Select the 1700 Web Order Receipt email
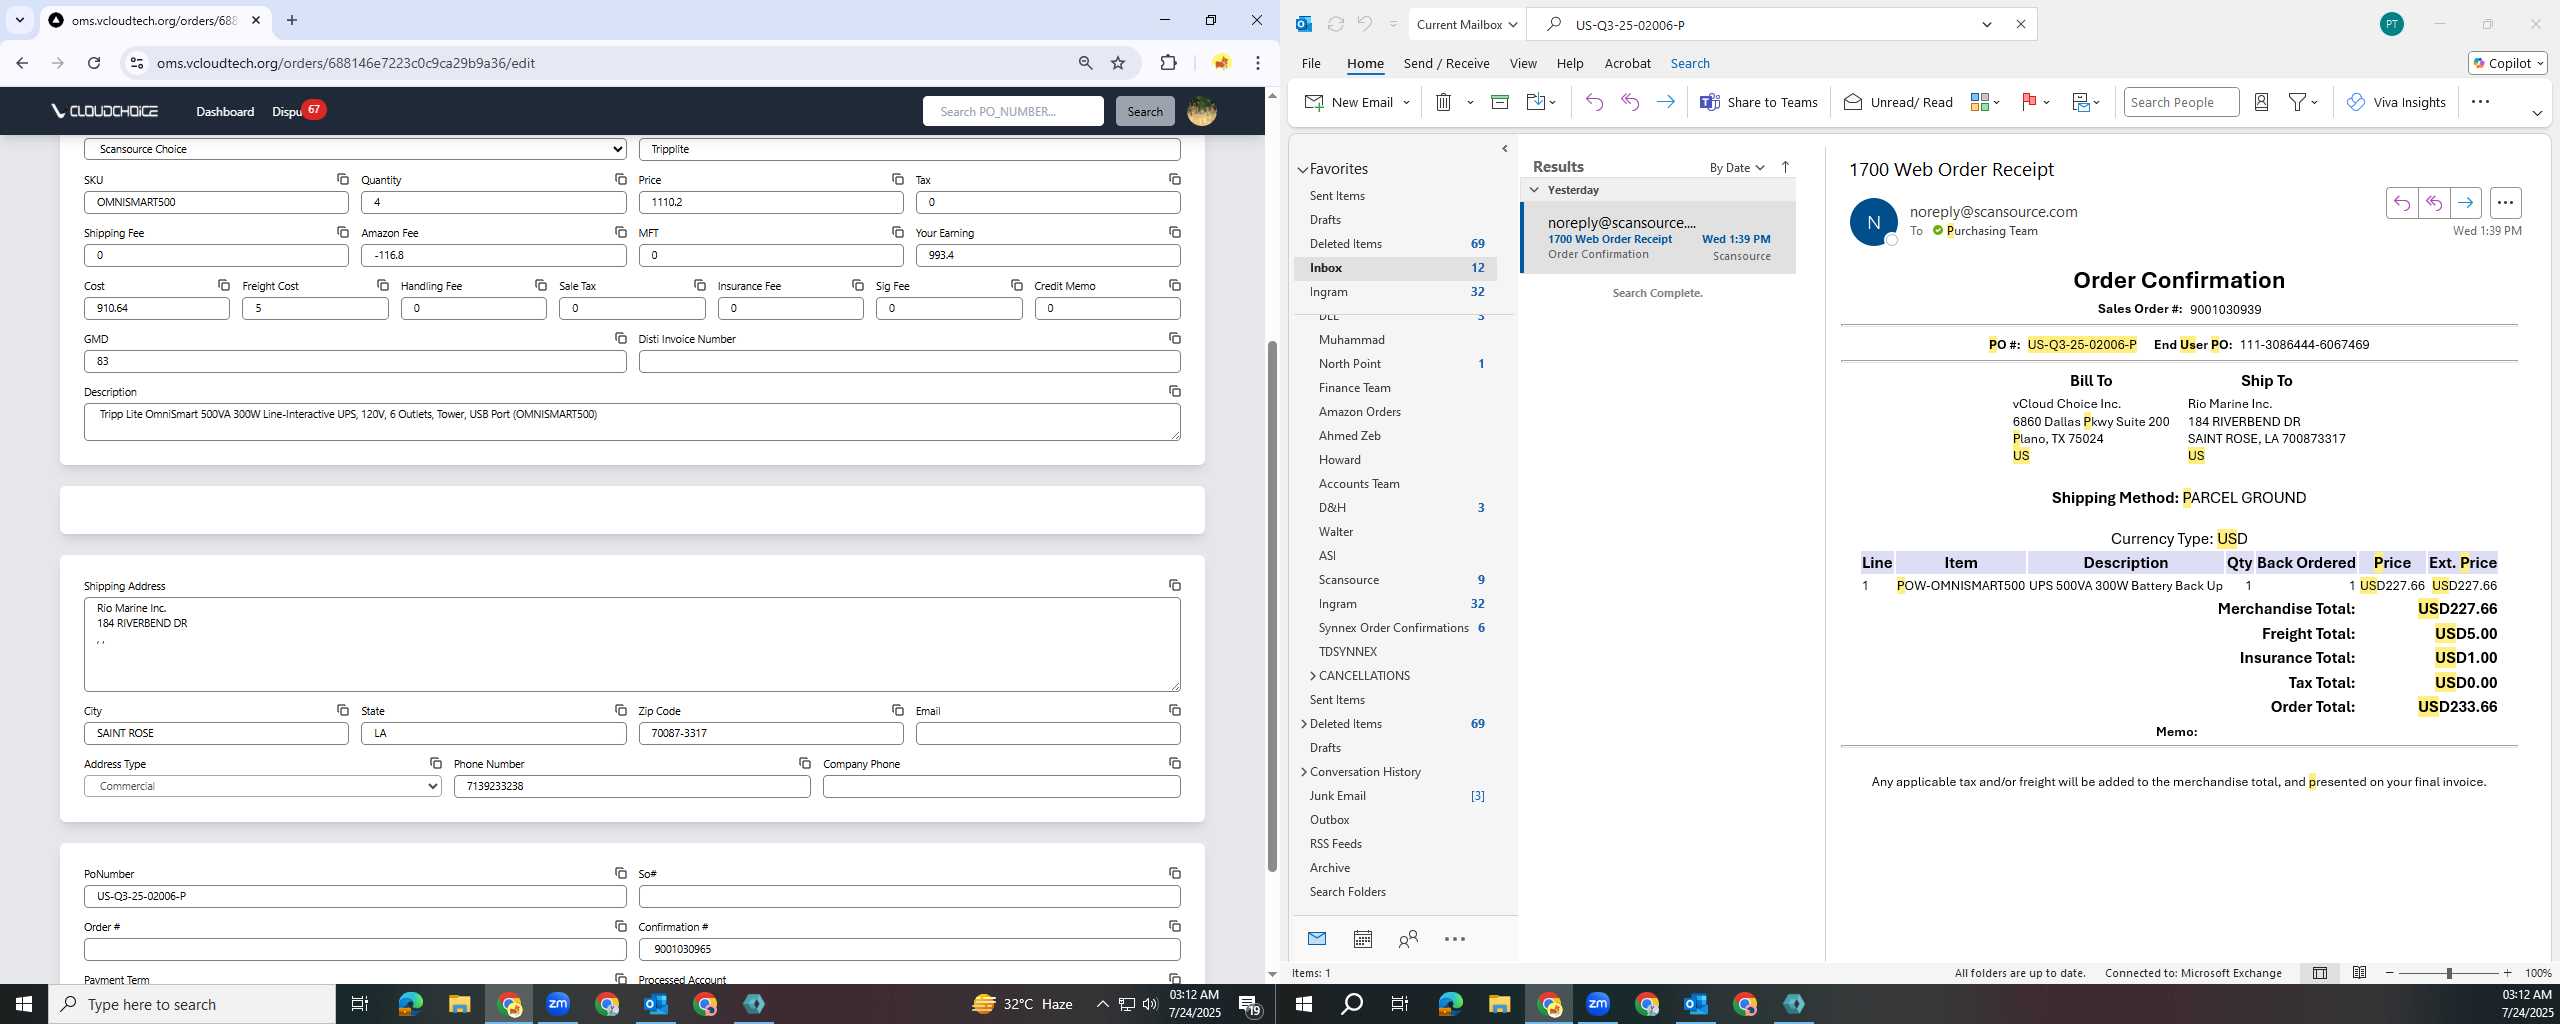Viewport: 2560px width, 1024px height. point(1658,238)
